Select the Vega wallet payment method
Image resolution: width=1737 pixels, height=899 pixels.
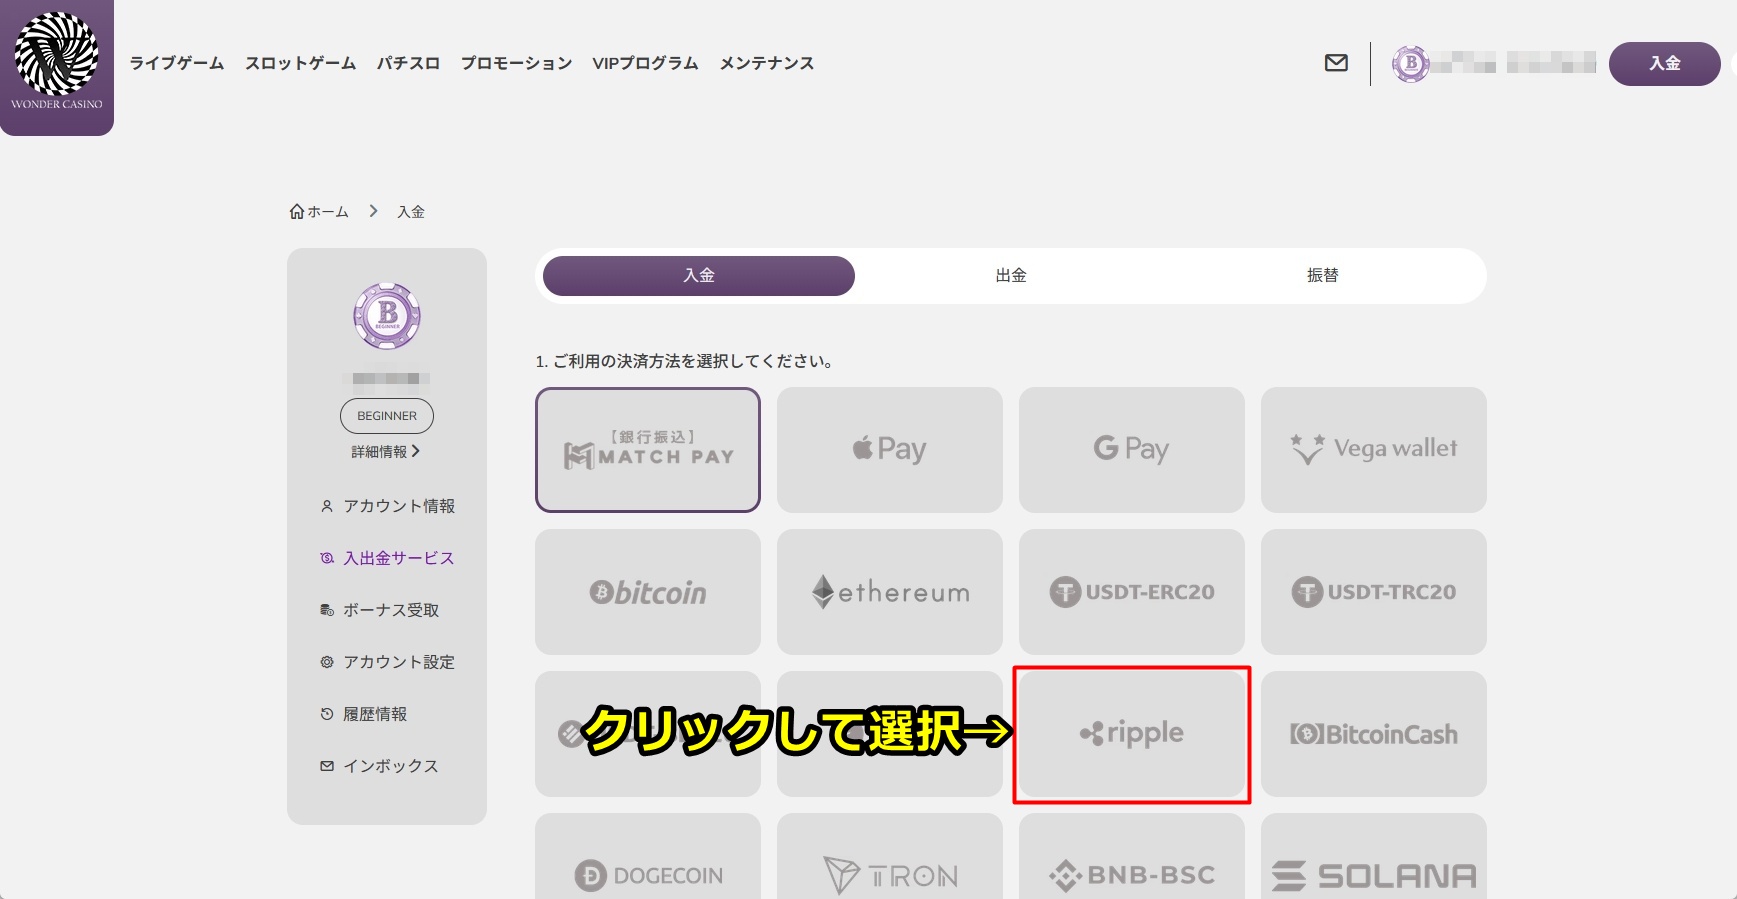point(1374,450)
